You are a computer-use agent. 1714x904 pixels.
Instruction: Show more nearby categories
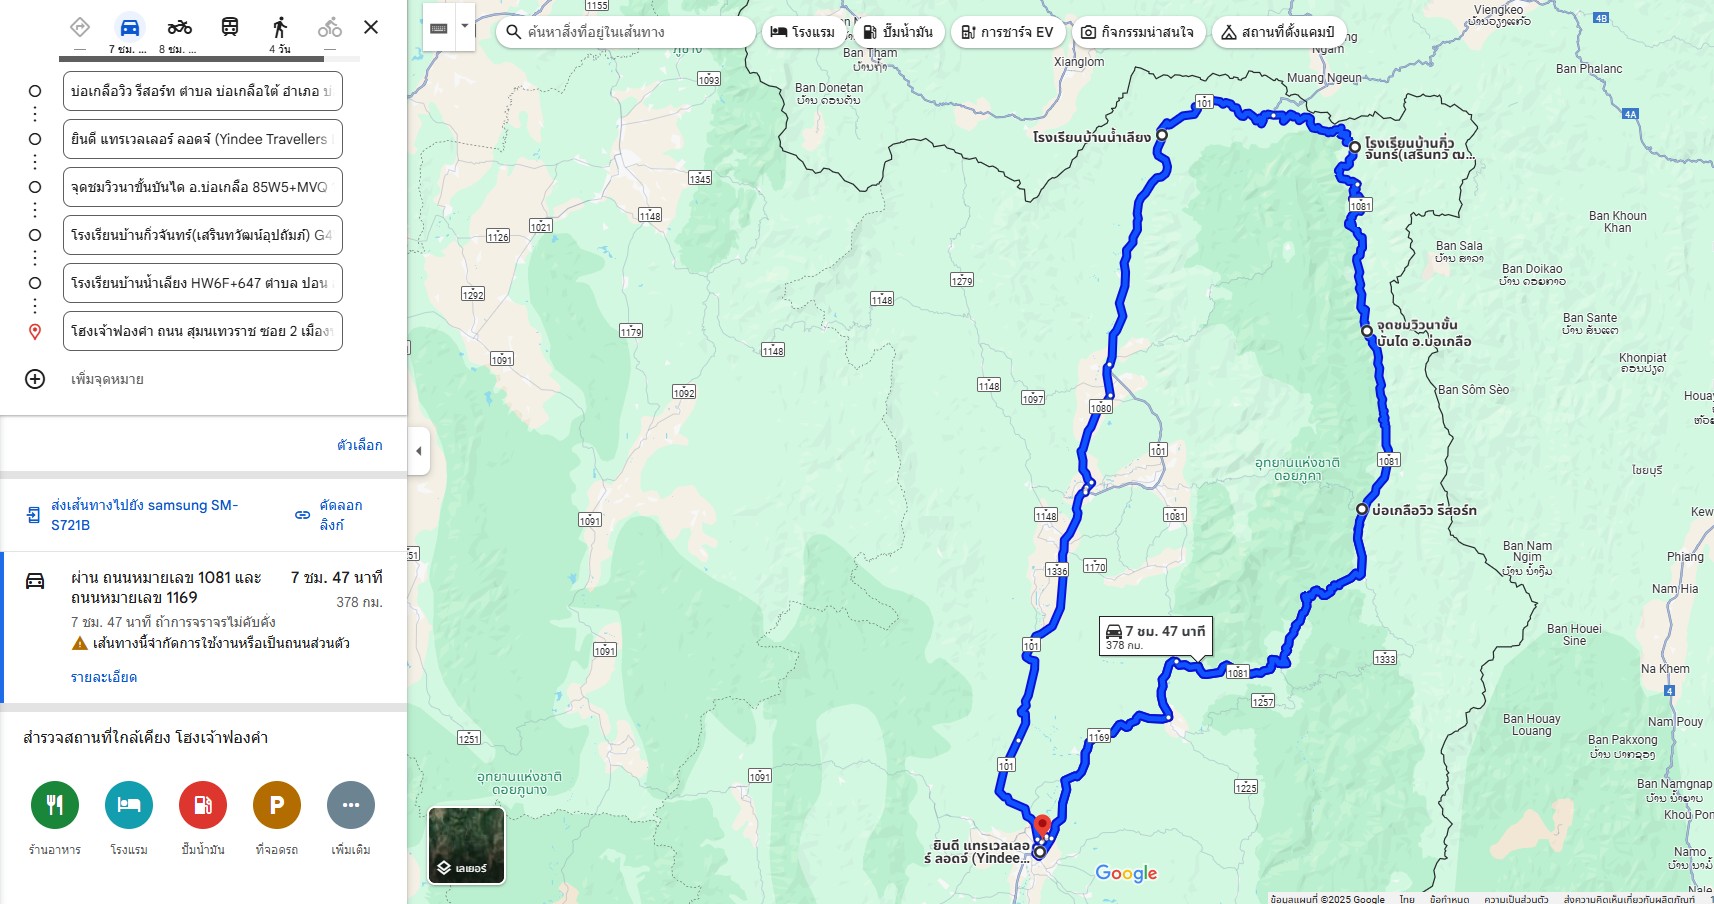[x=351, y=805]
